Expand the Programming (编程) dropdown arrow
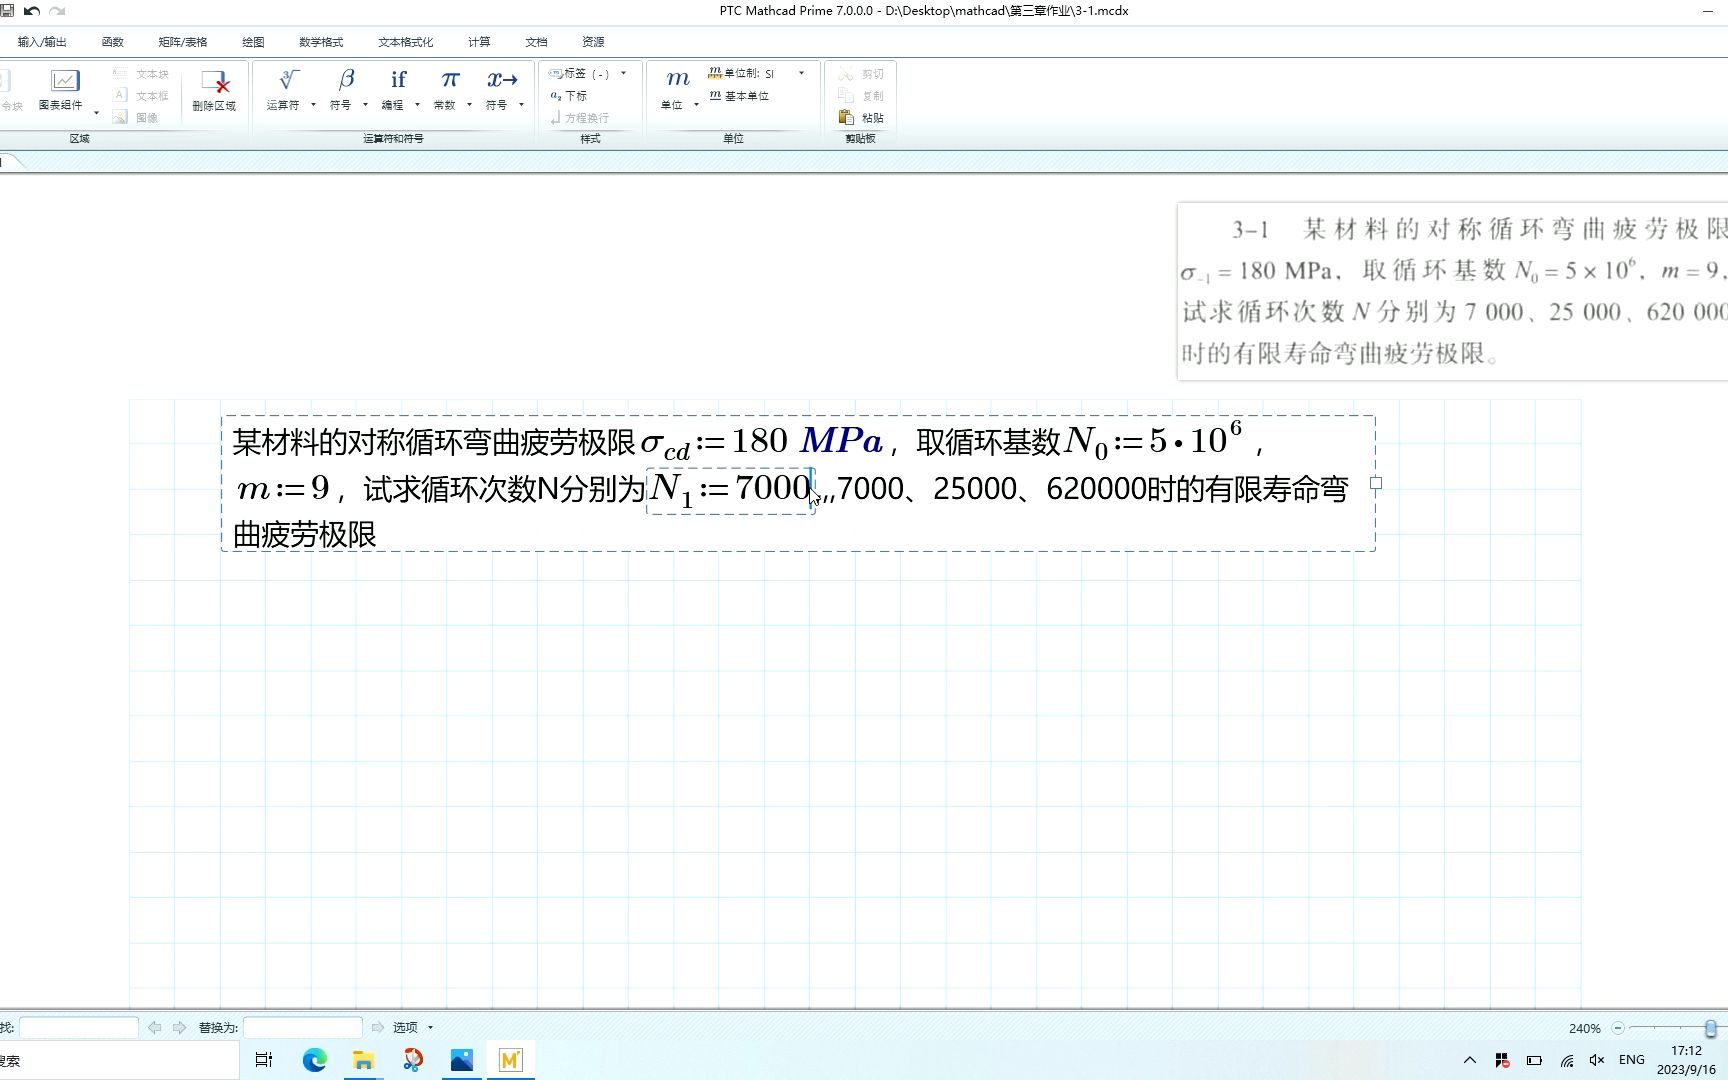The height and width of the screenshot is (1080, 1728). point(417,105)
